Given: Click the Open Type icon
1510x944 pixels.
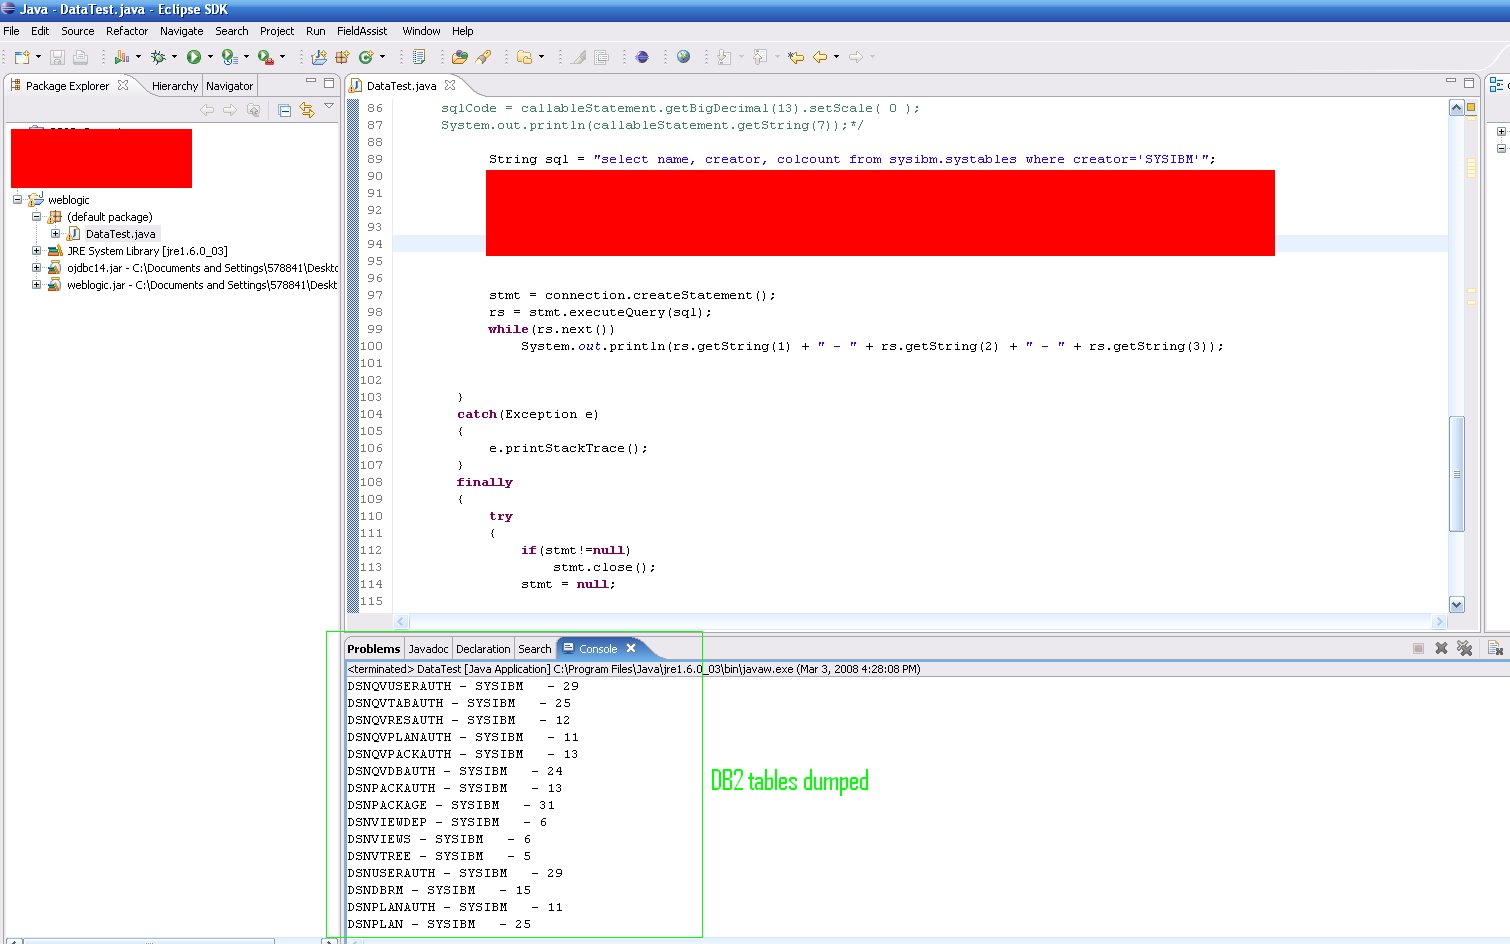Looking at the screenshot, I should pos(460,57).
